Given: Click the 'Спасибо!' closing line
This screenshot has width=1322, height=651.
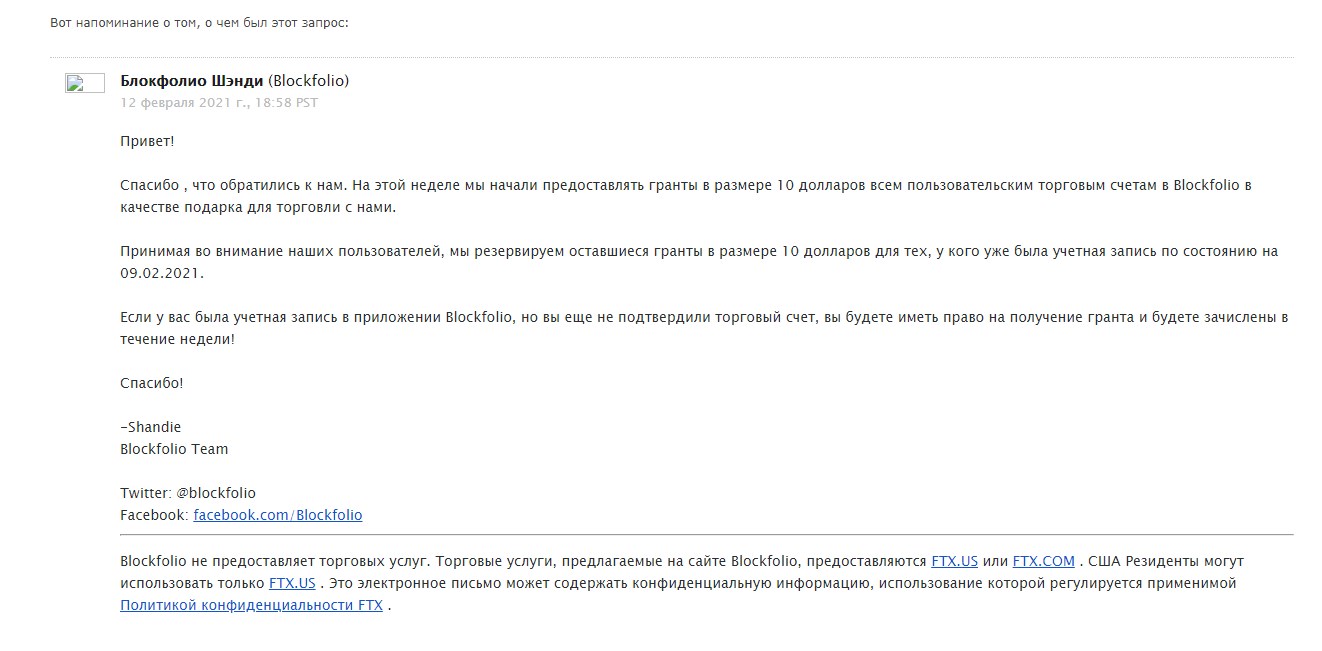Looking at the screenshot, I should click(x=152, y=383).
